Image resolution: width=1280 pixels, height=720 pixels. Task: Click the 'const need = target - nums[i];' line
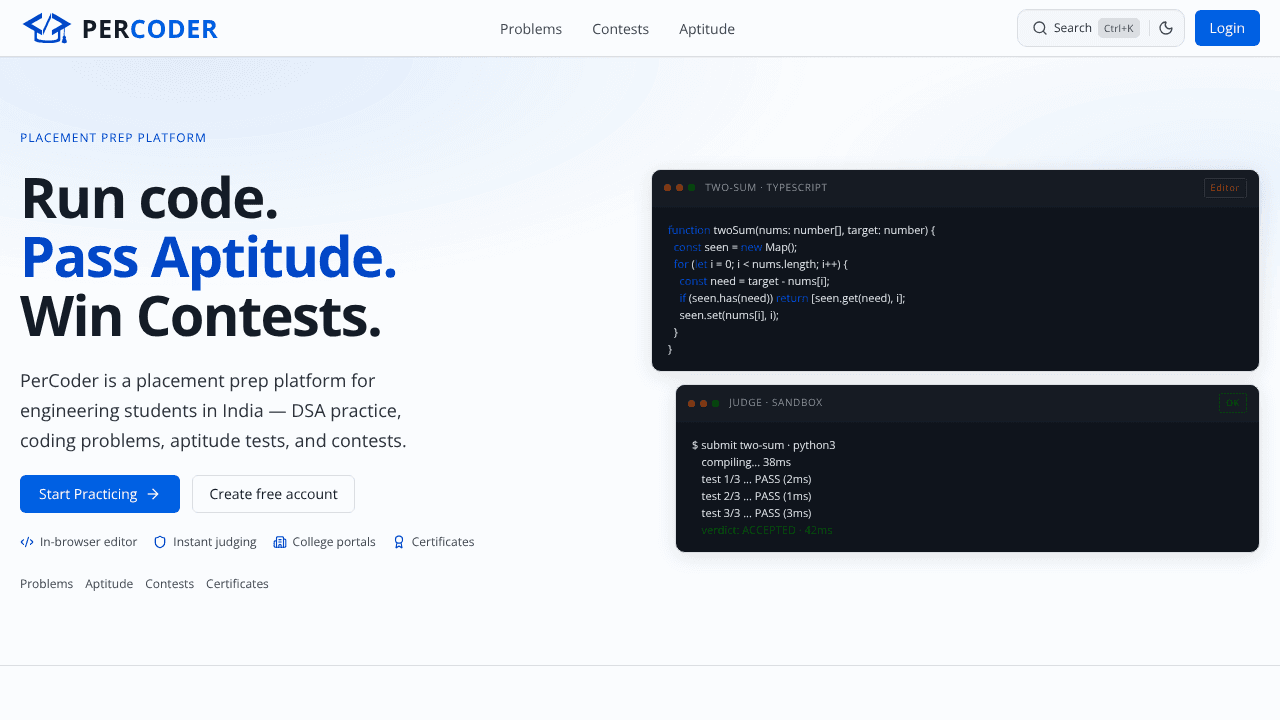pyautogui.click(x=754, y=281)
